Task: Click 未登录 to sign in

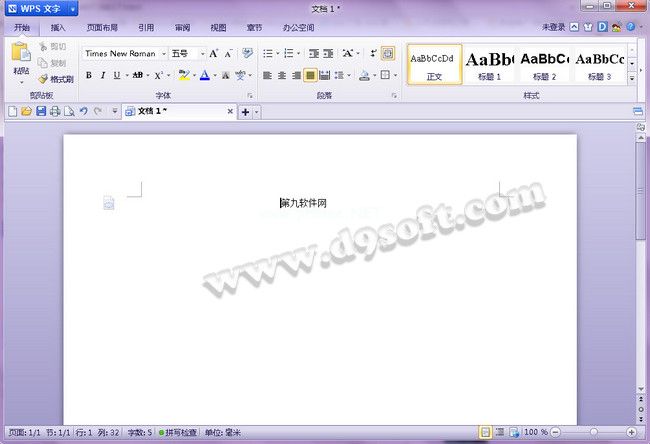Action: (x=556, y=27)
